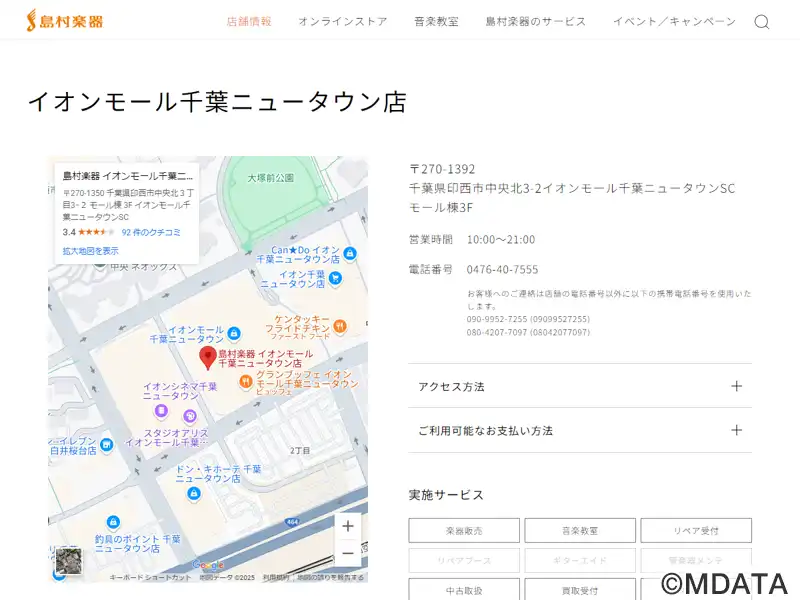This screenshot has height=600, width=800.
Task: Click the ケンタッキーフライドチキン restaurant marker
Action: pos(340,326)
